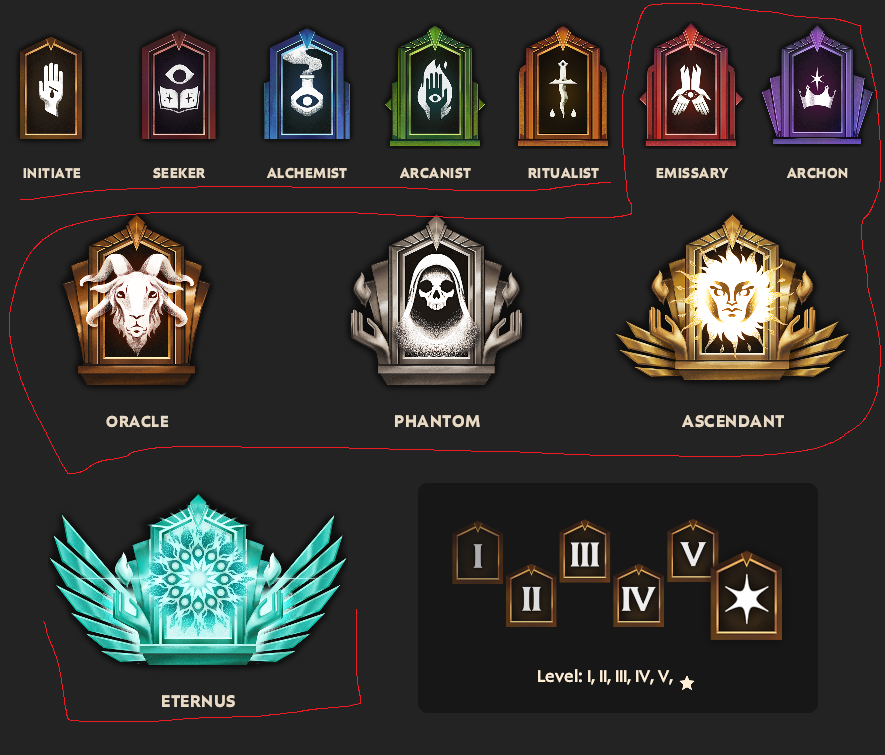Select the Seeker eye-and-book badge
The image size is (885, 755).
tap(178, 86)
